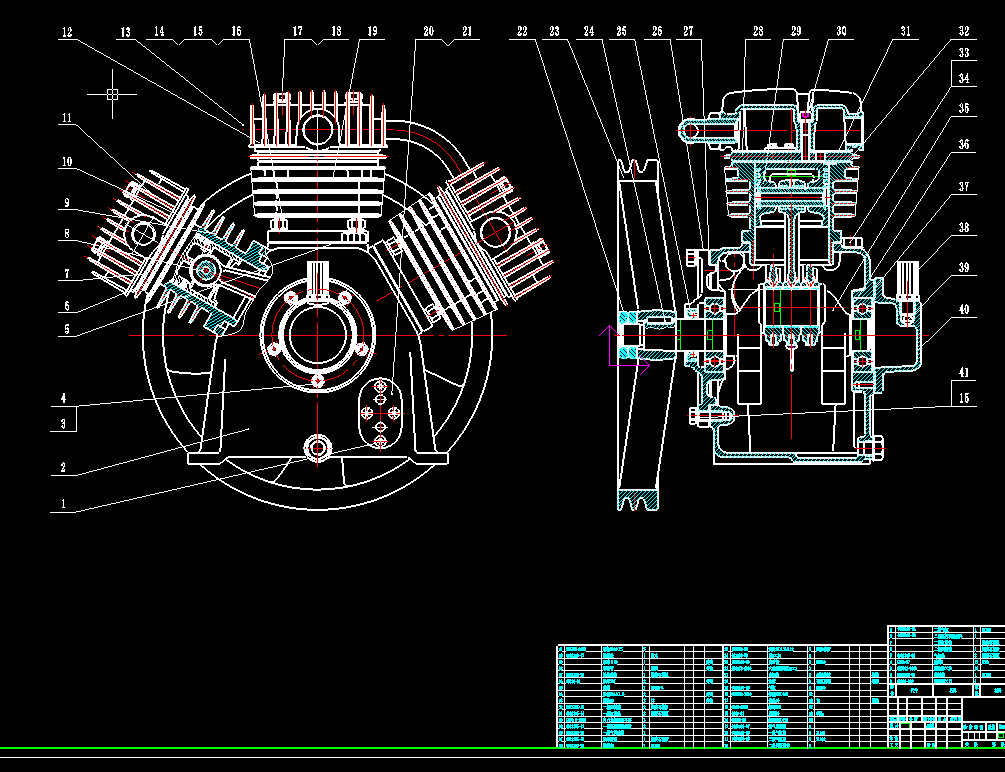Click part callout number 28
Viewport: 1005px width, 772px height.
[758, 31]
